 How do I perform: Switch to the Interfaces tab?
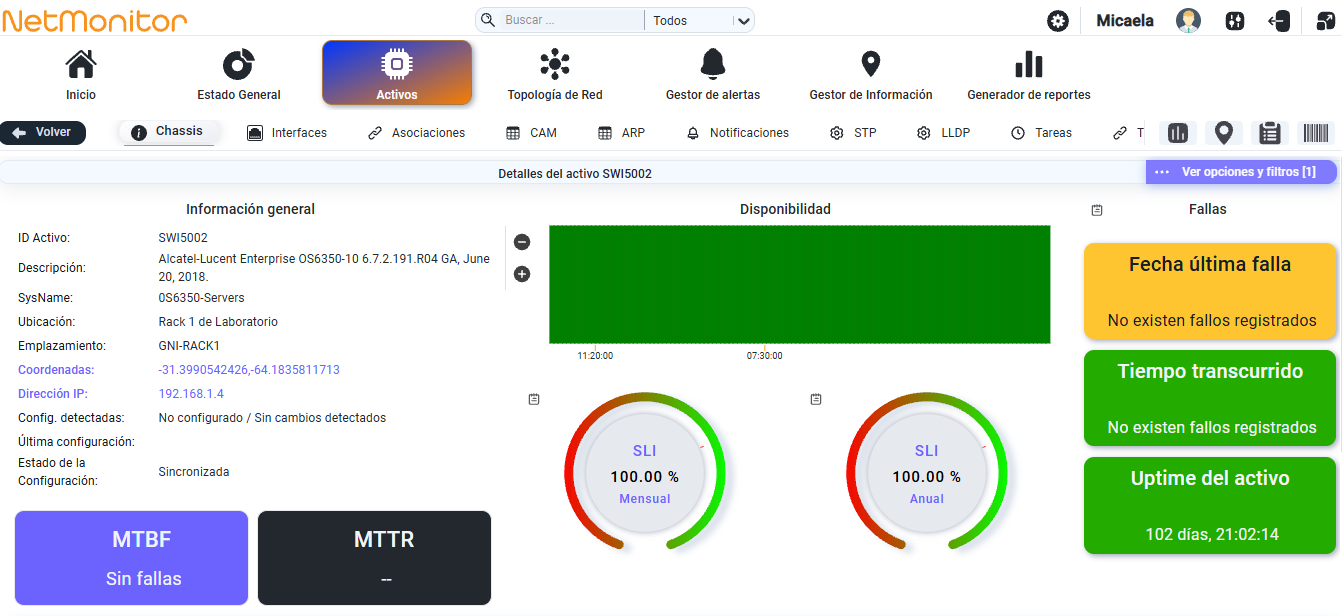287,133
